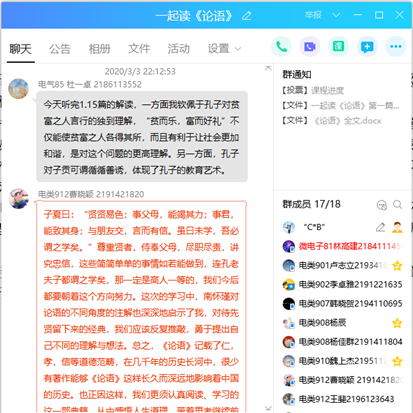This screenshot has width=413, height=413.
Task: Switch to the 公告 tab
Action: 60,49
